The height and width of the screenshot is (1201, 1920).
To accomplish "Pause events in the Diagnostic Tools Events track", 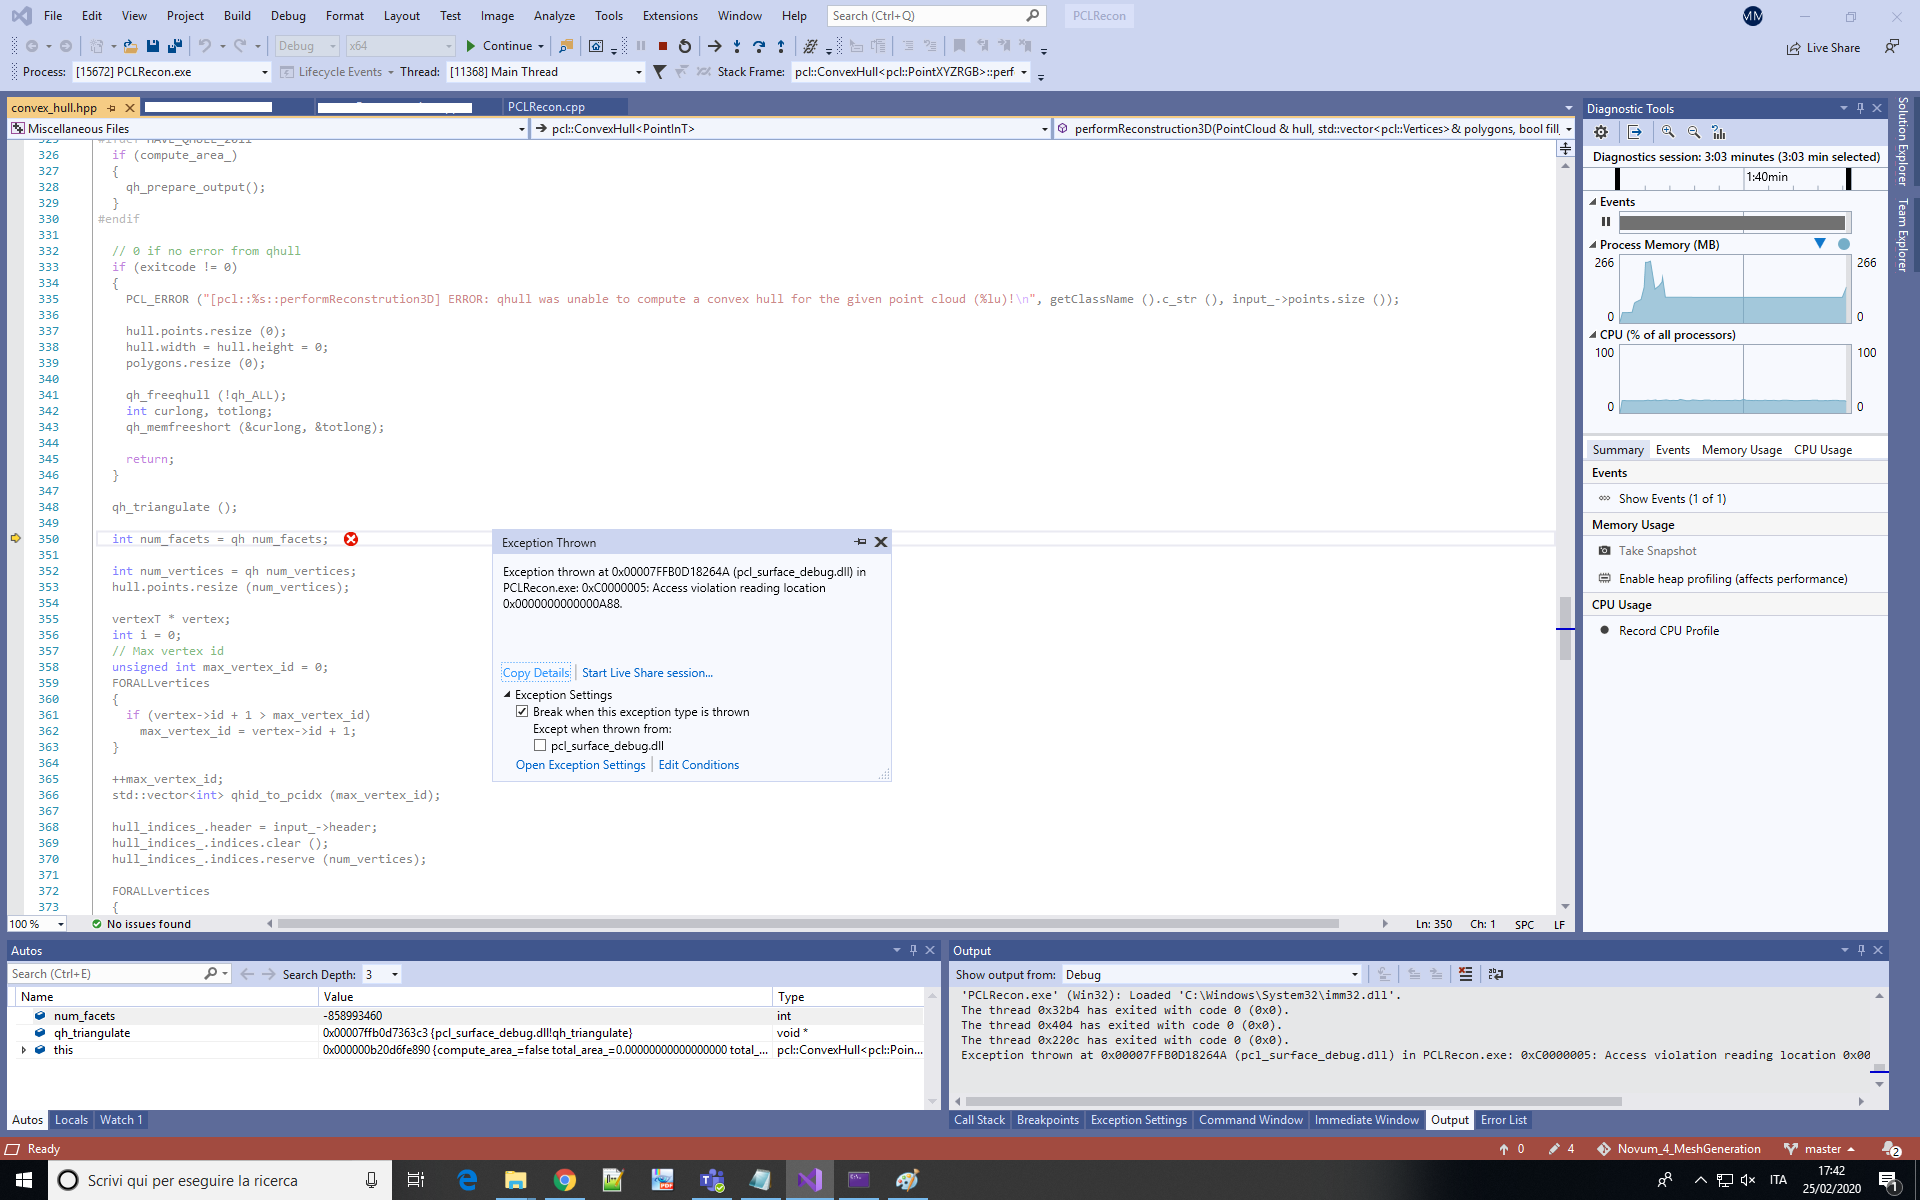I will pos(1606,222).
